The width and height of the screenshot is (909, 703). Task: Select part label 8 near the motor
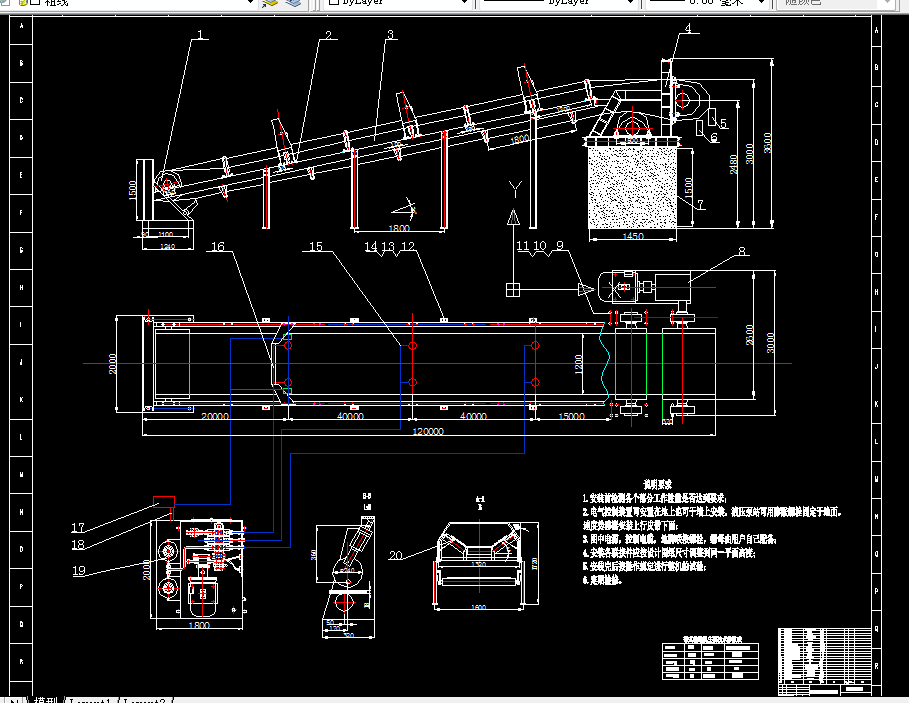point(741,251)
